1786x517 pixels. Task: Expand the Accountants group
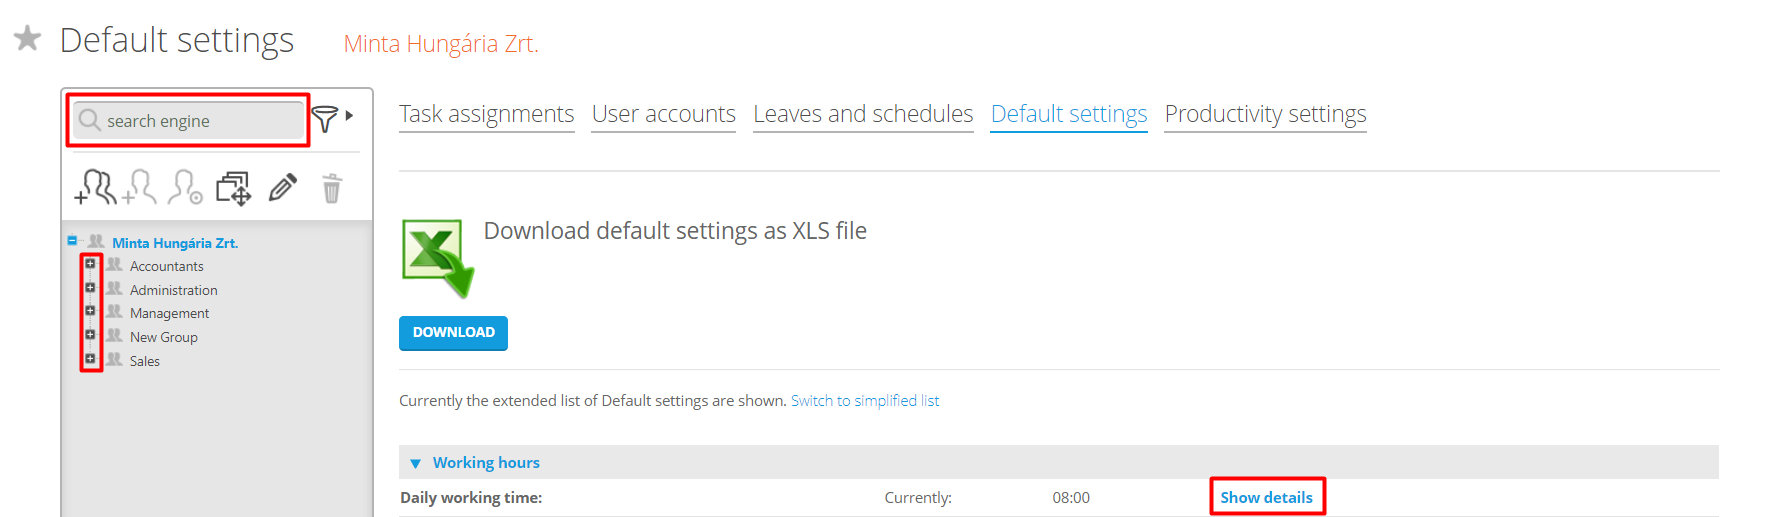coord(90,264)
